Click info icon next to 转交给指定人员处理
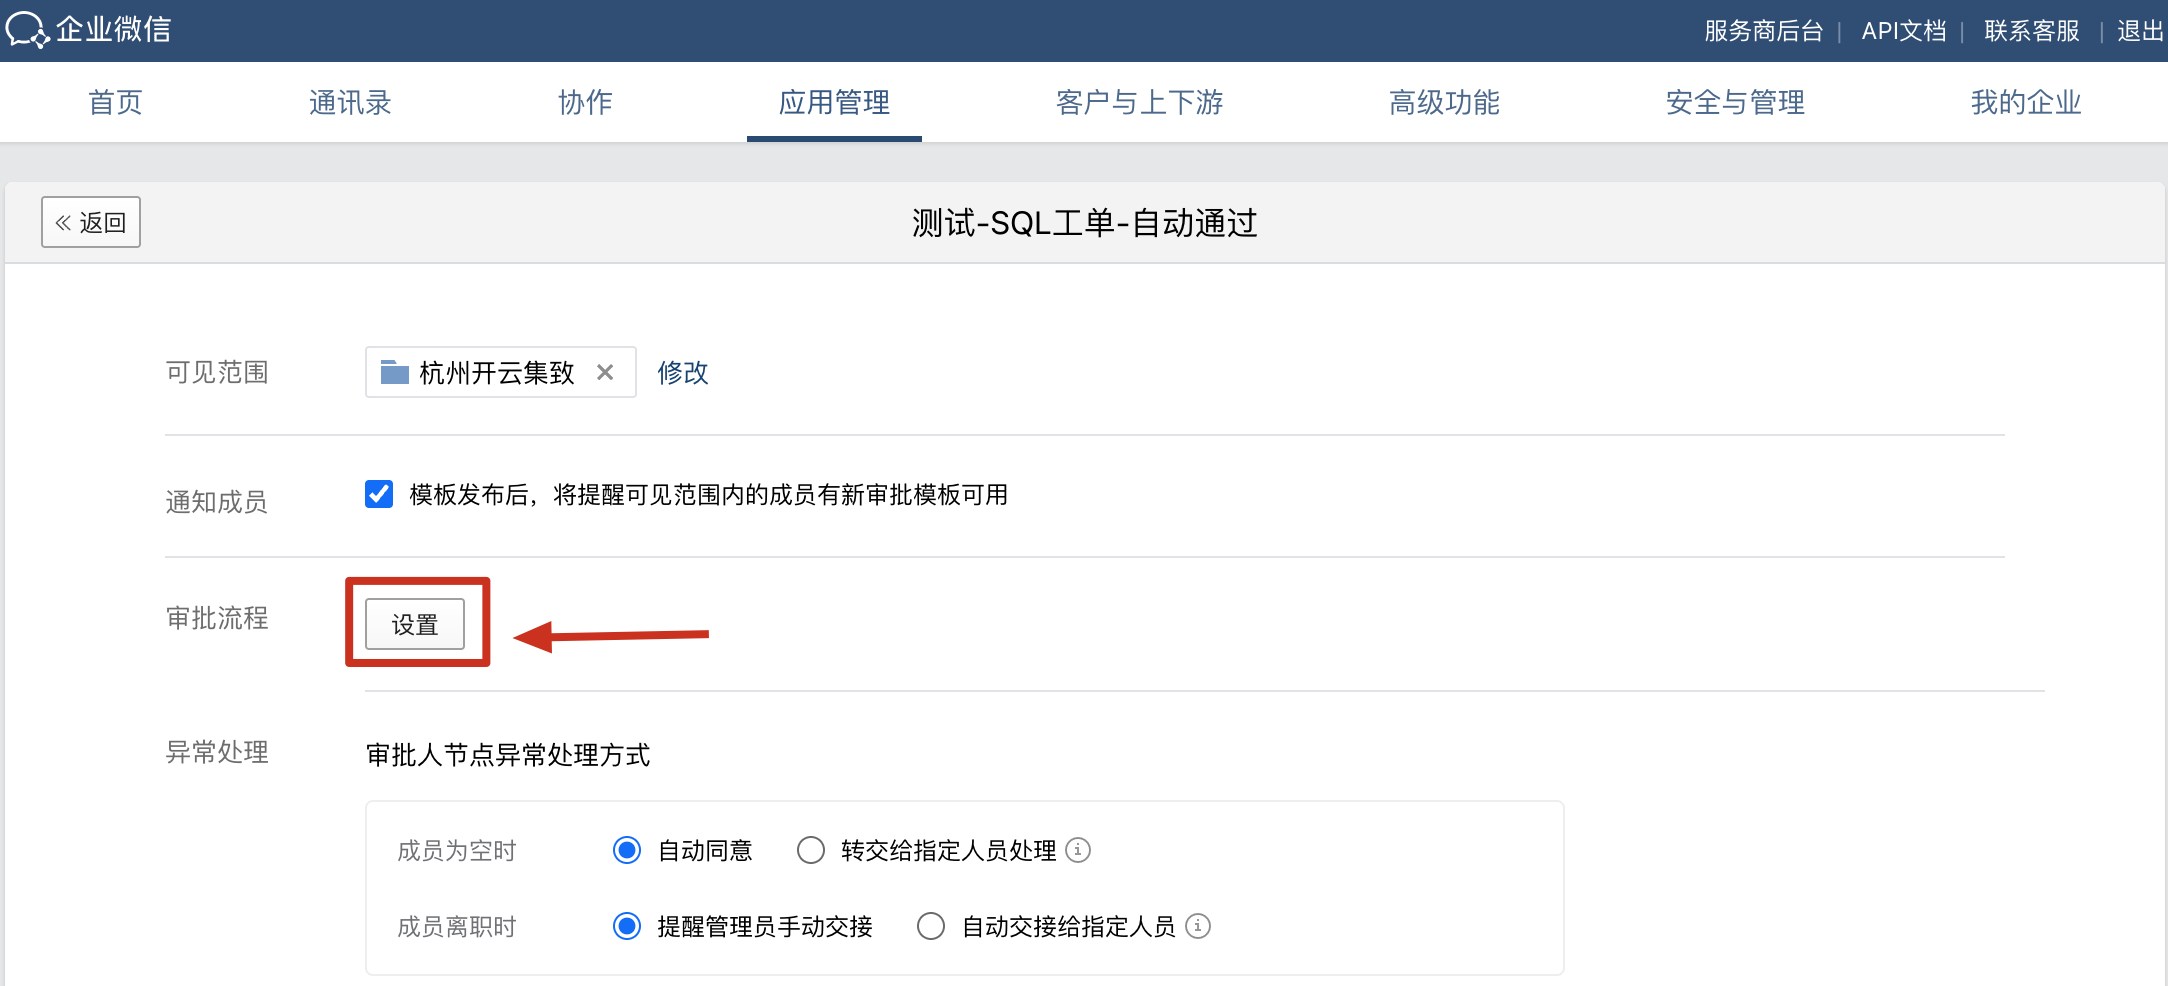 (x=1078, y=850)
